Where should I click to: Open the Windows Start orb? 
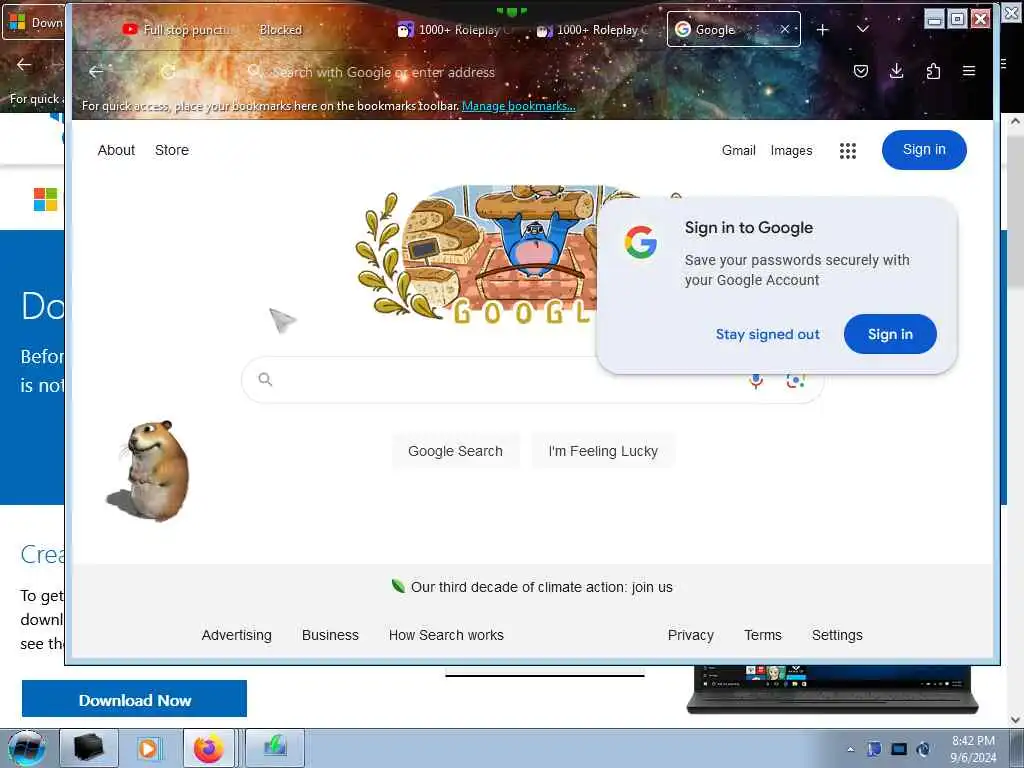tap(26, 748)
